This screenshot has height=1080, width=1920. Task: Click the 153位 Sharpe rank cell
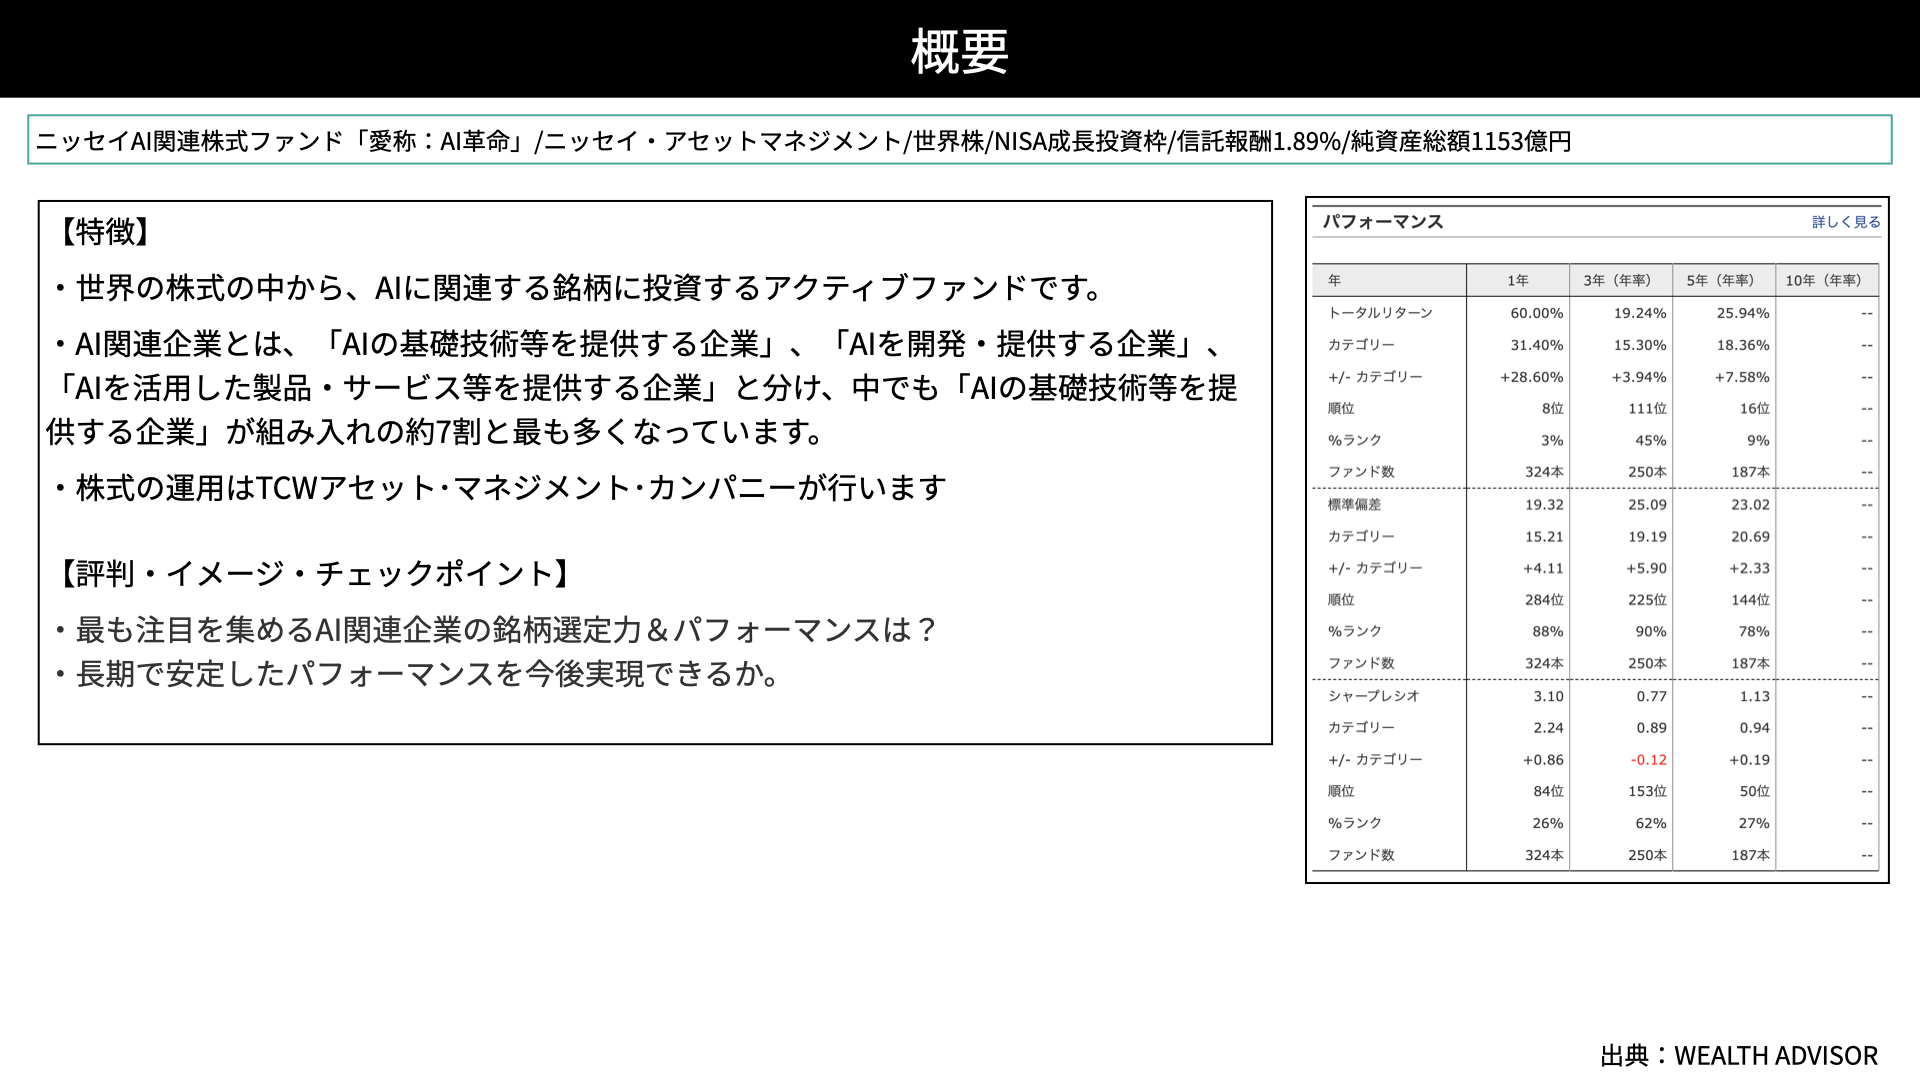coord(1647,791)
